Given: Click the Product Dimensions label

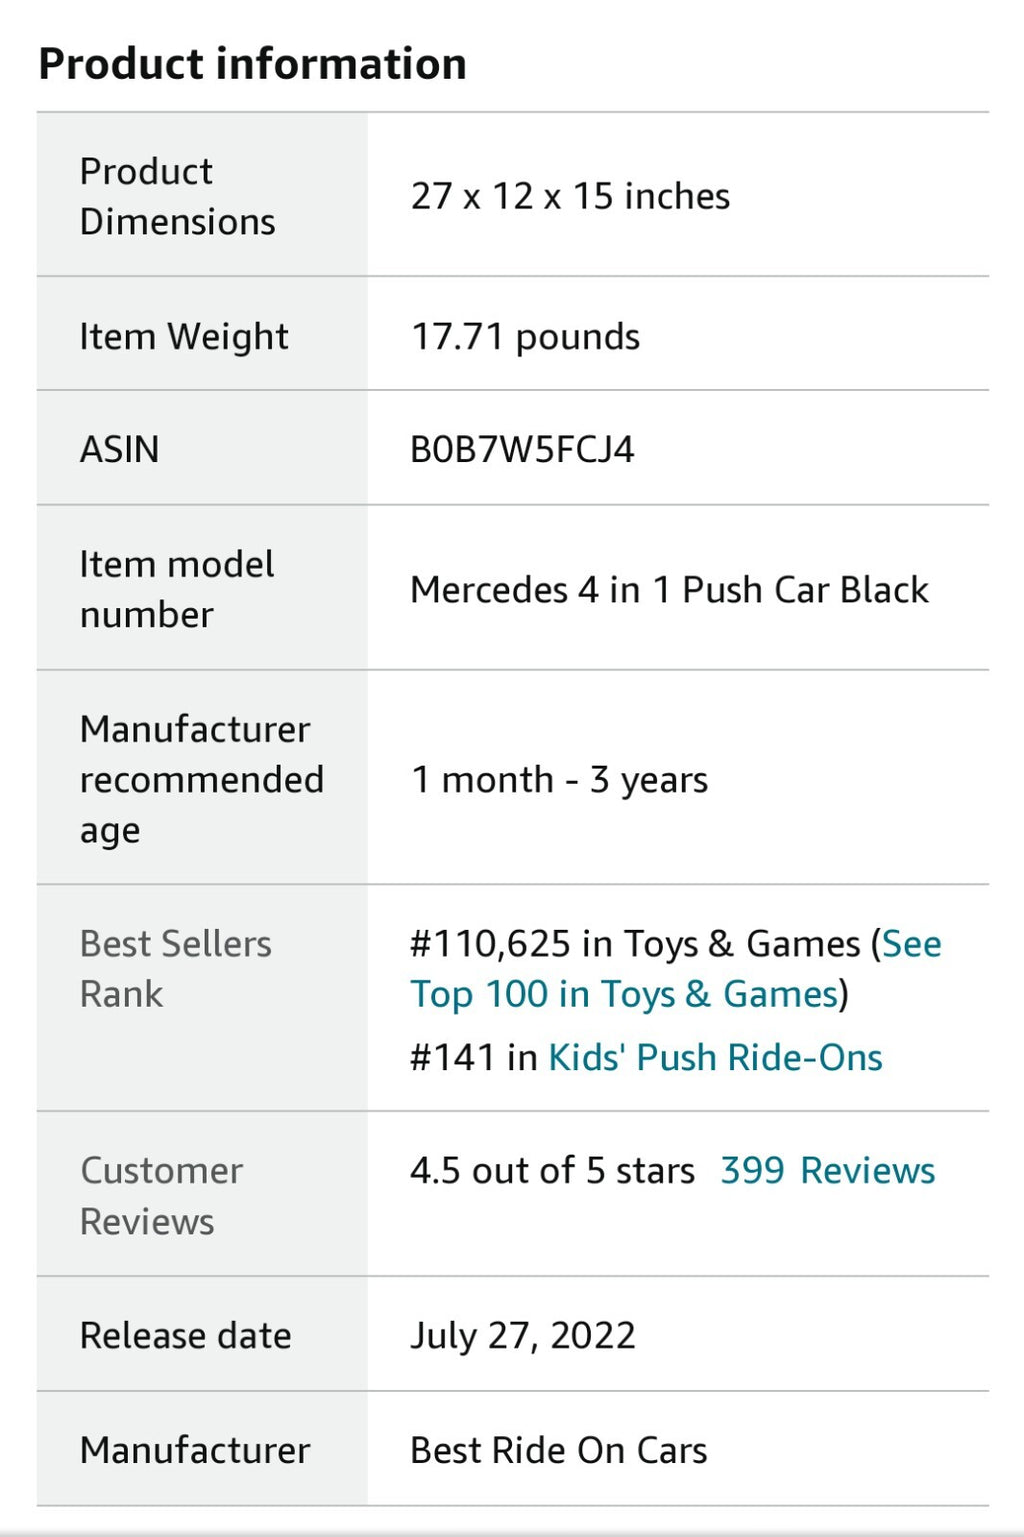Looking at the screenshot, I should pos(177,196).
